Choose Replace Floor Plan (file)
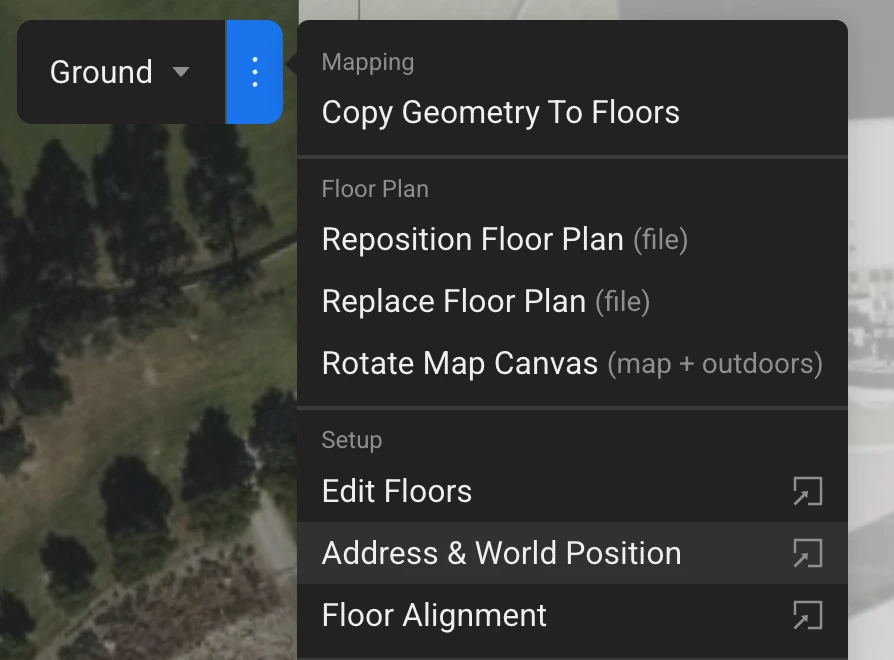Image resolution: width=894 pixels, height=660 pixels. click(x=572, y=301)
